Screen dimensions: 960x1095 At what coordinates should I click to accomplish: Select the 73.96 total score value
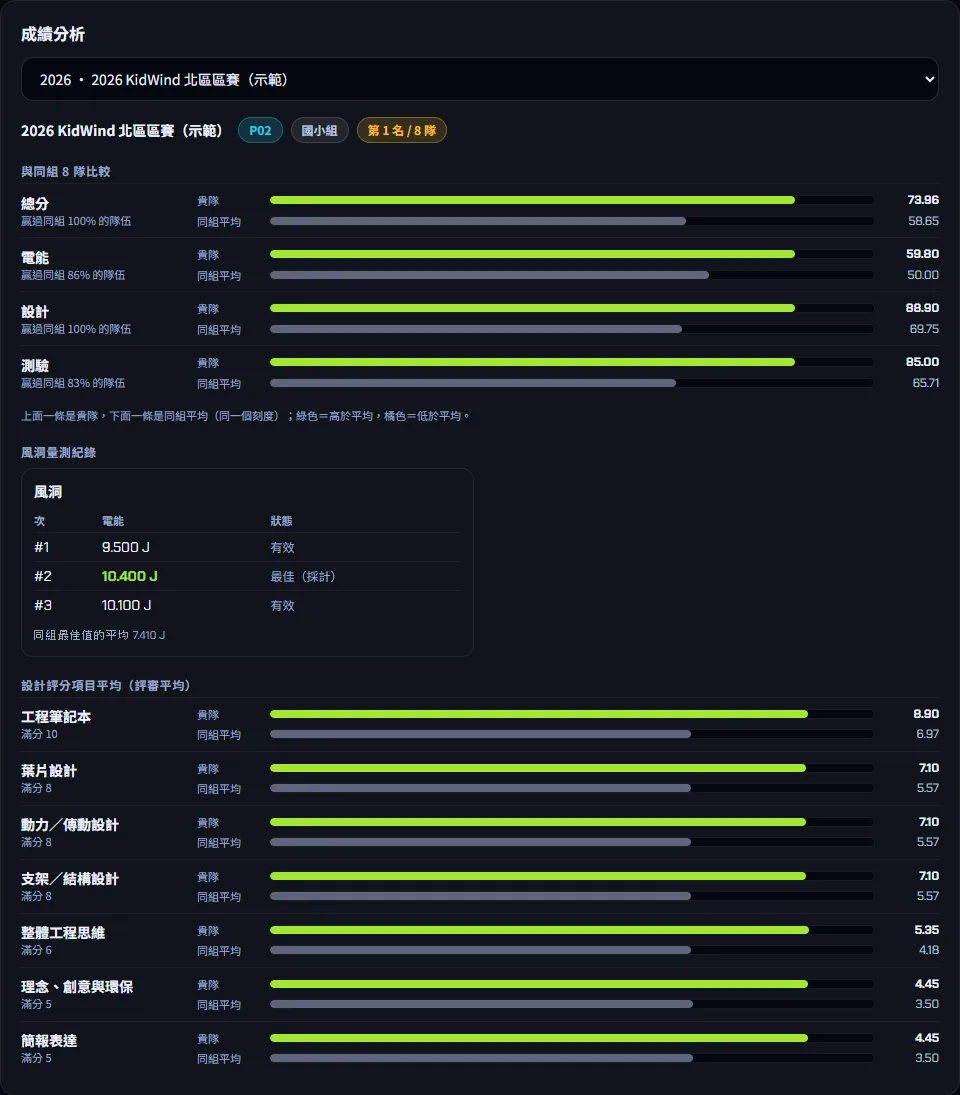coord(922,200)
